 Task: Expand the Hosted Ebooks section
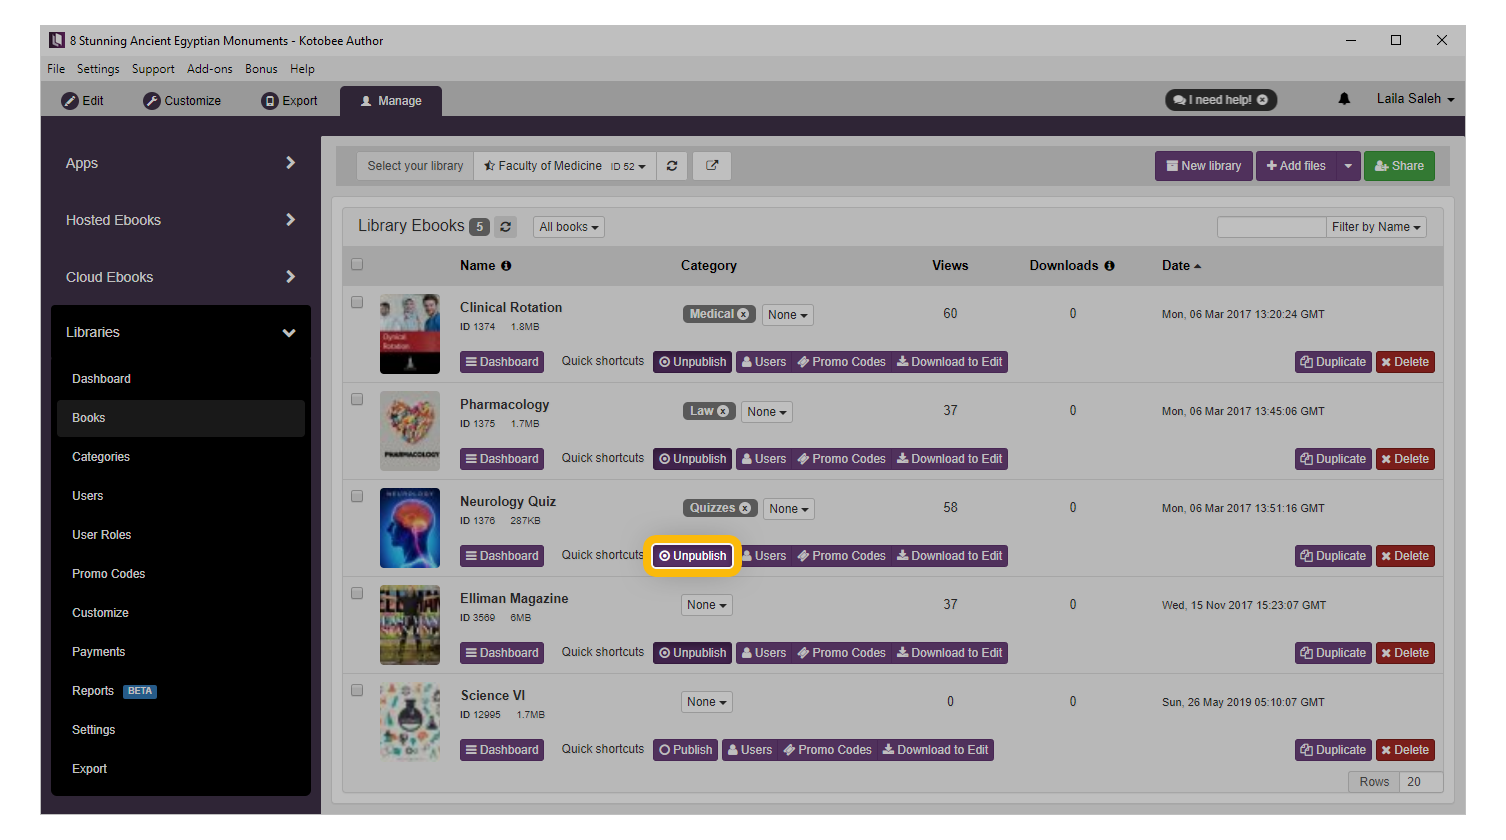coord(180,220)
